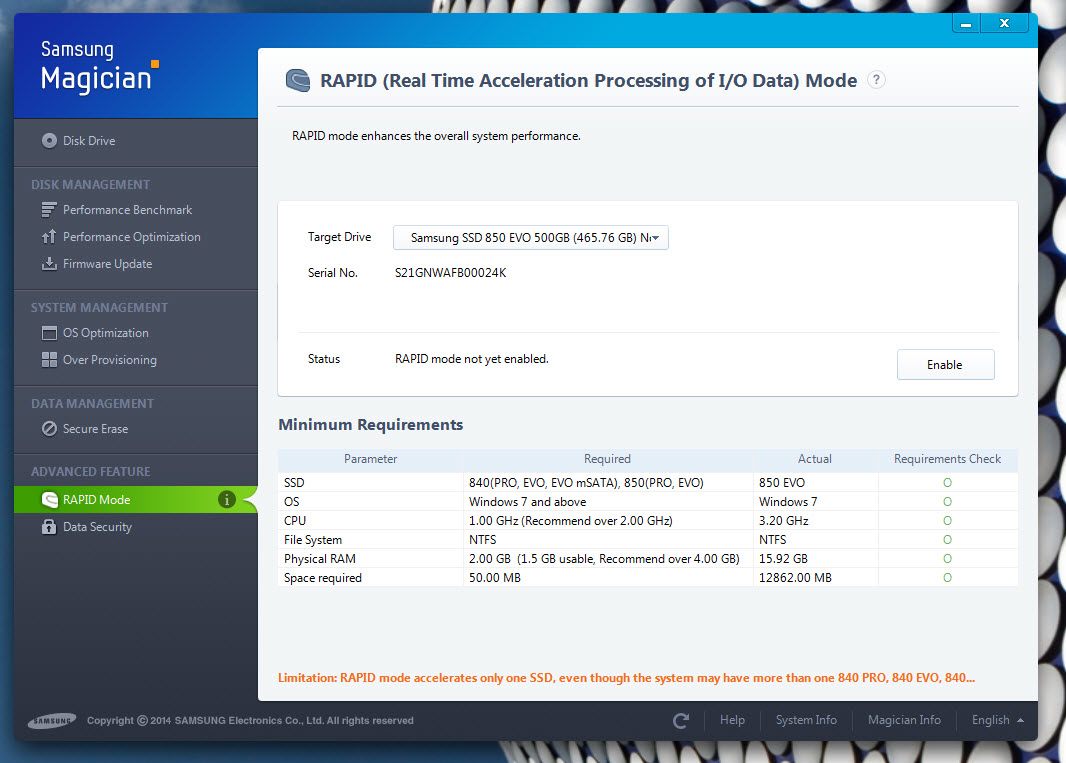This screenshot has width=1066, height=763.
Task: Click the 'Requirements Check' column header
Action: [x=947, y=459]
